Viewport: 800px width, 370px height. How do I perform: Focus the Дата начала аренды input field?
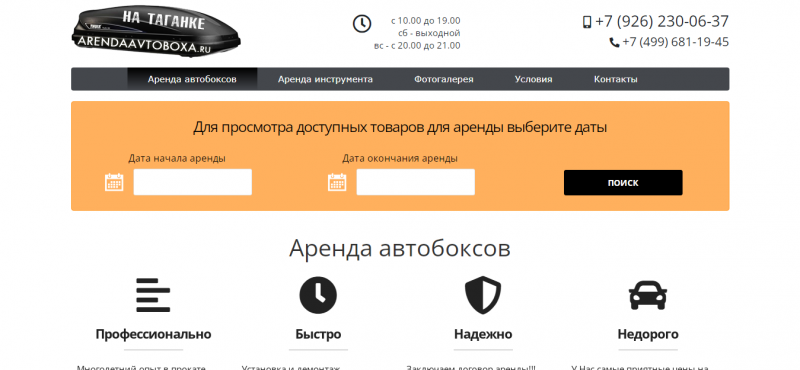193,182
